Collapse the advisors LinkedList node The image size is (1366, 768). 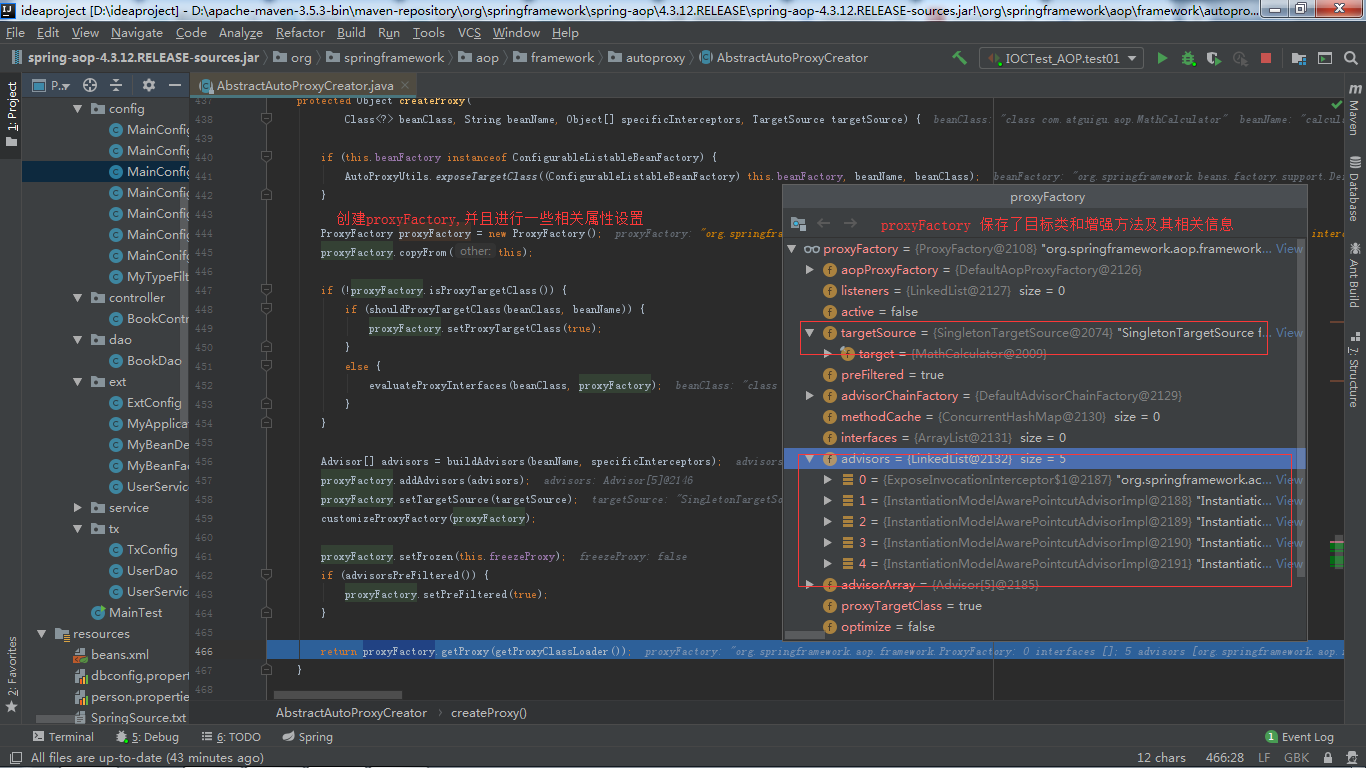(811, 459)
